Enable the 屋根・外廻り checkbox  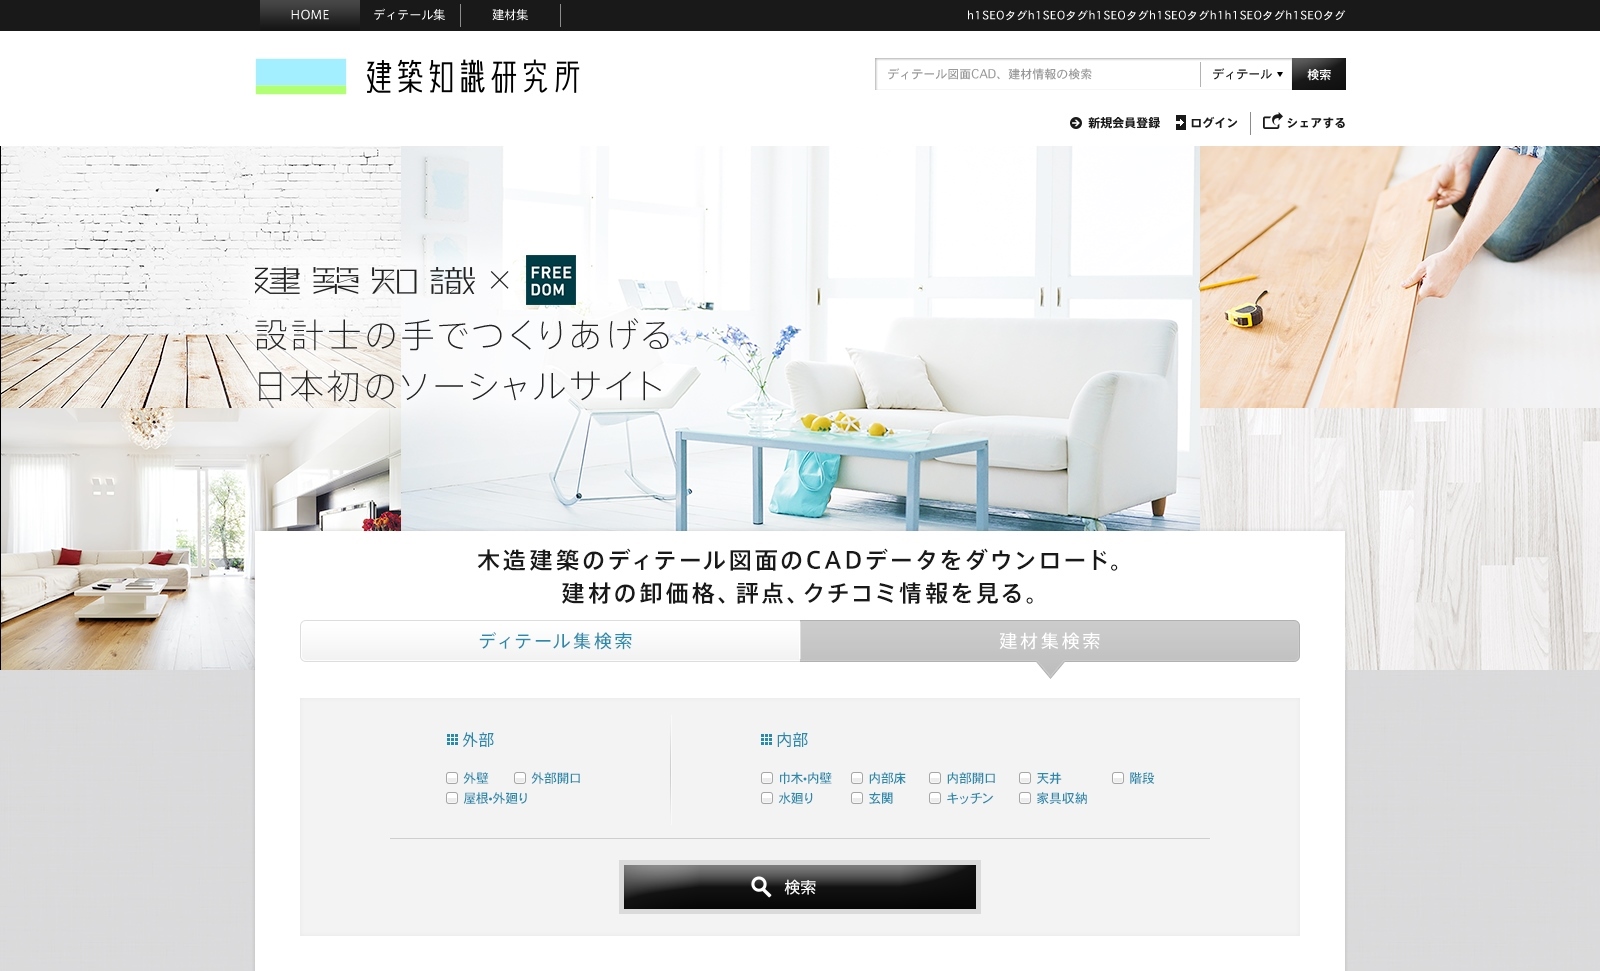(x=452, y=799)
